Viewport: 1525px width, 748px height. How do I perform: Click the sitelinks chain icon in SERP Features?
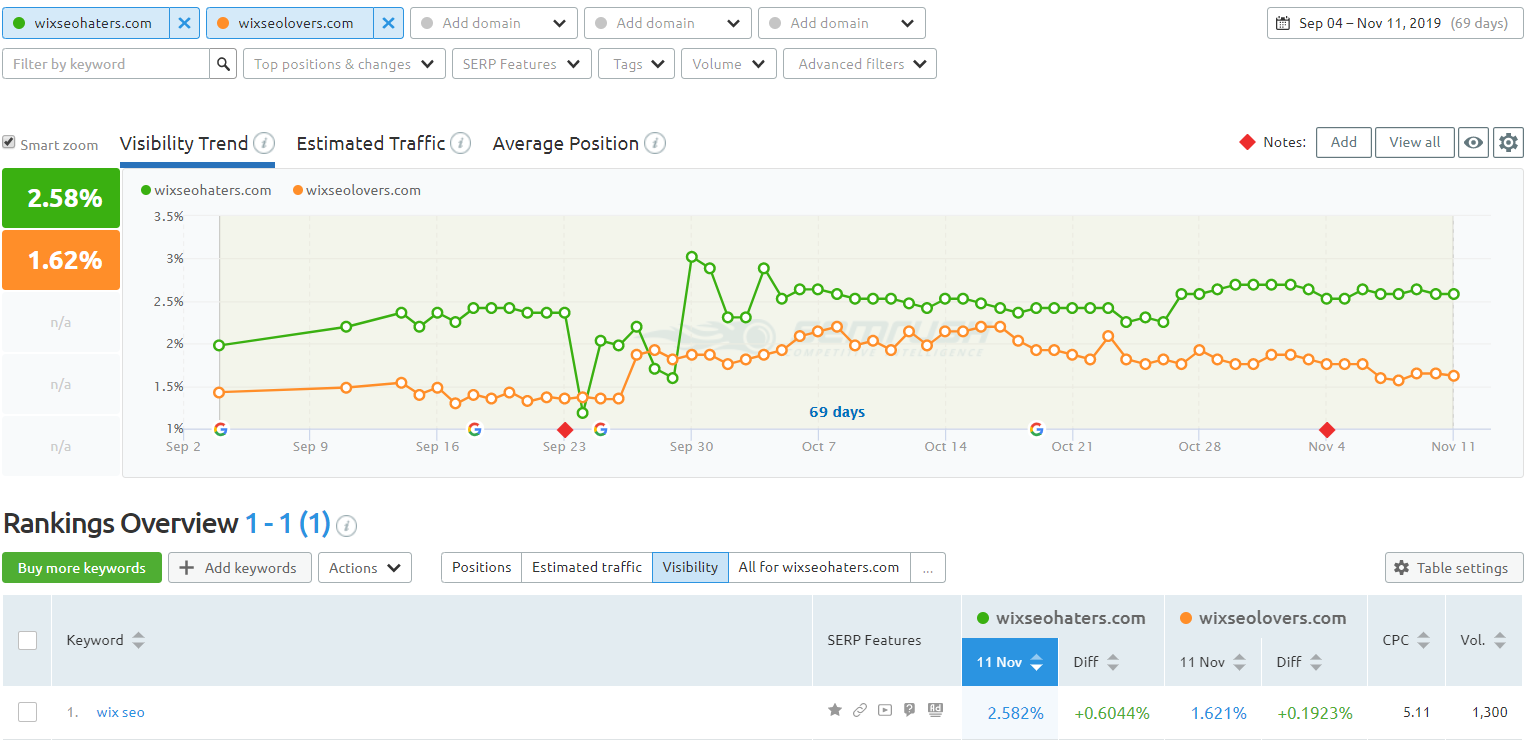pos(860,710)
